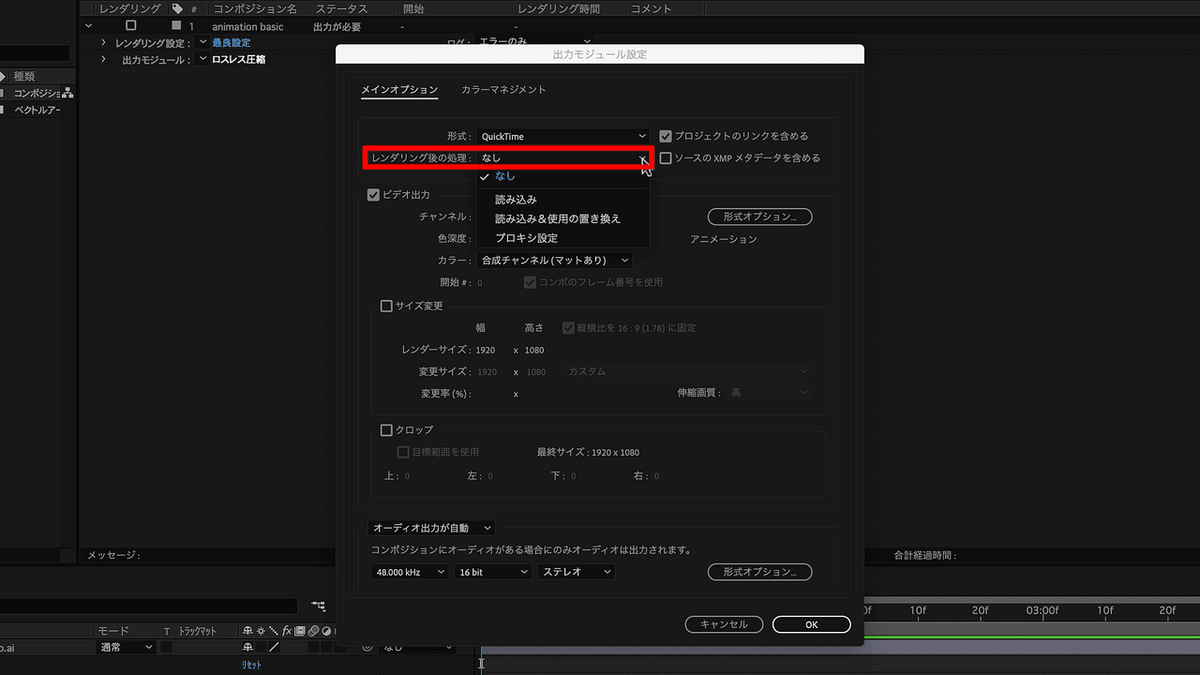Open the カラー composite channel dropdown

point(555,259)
